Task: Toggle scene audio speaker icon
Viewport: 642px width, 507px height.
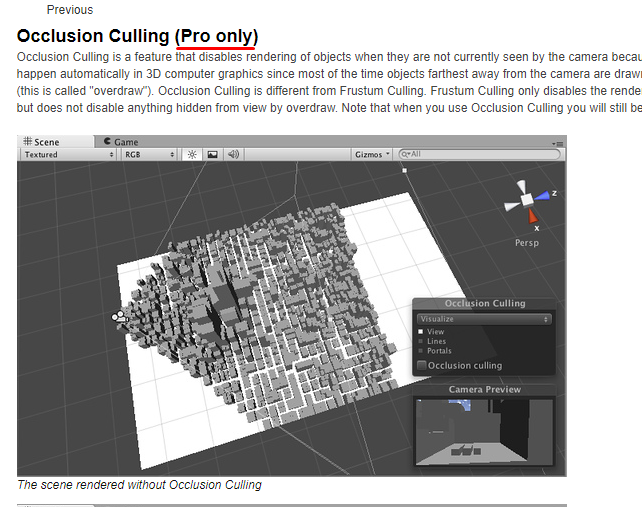Action: (x=233, y=154)
